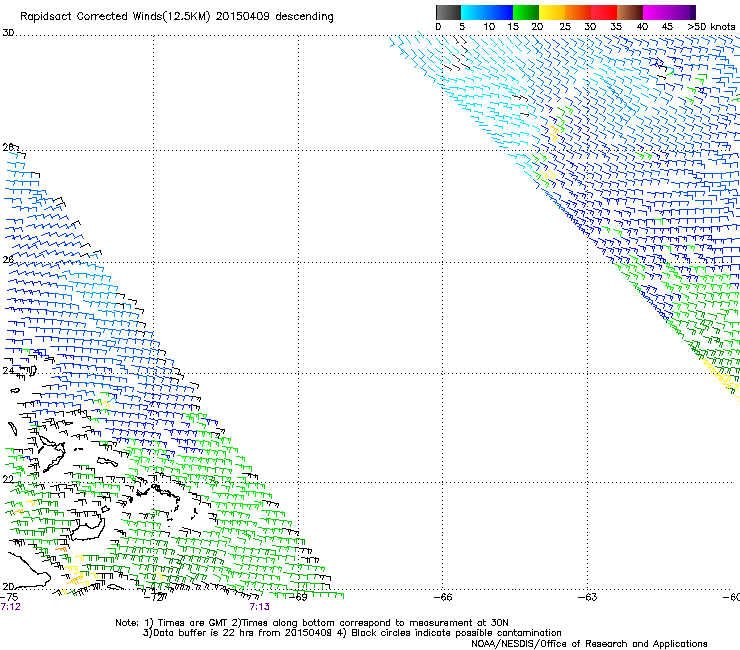
Task: Click the chart title 'Rapidscat Corrected Winds(12.5KM)'
Action: [x=115, y=17]
